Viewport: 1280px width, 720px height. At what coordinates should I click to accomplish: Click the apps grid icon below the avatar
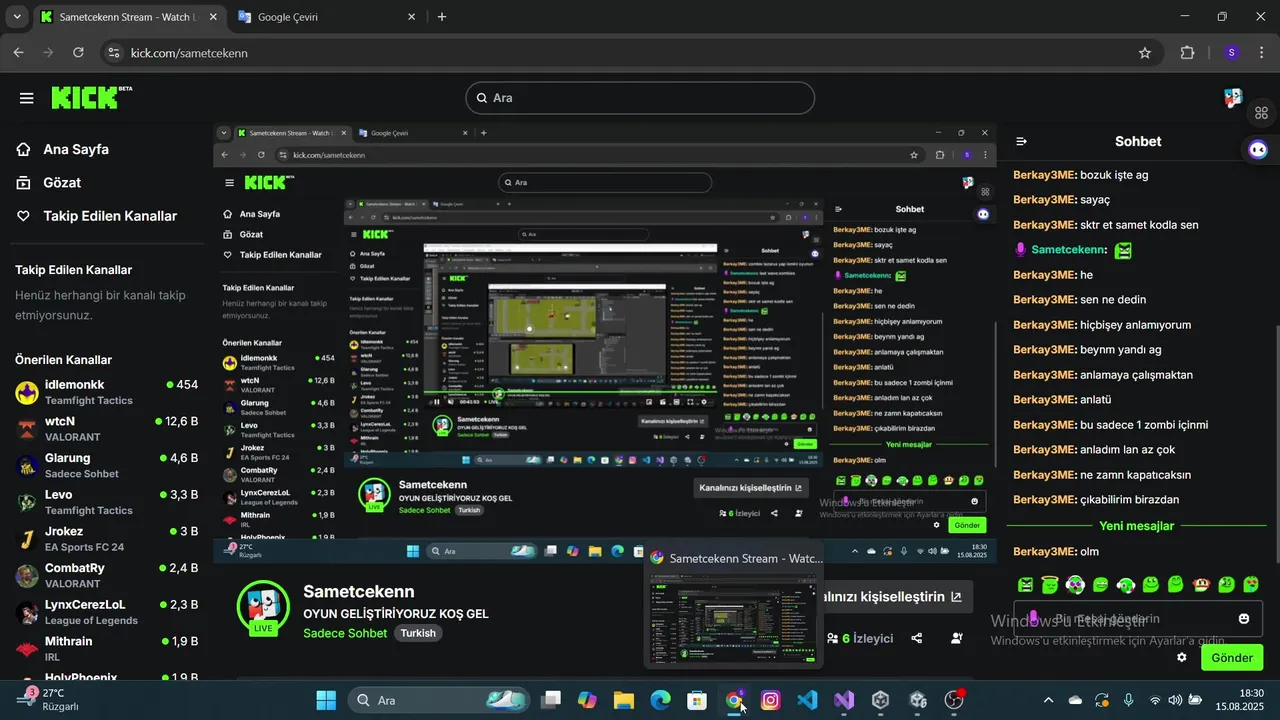click(1262, 112)
